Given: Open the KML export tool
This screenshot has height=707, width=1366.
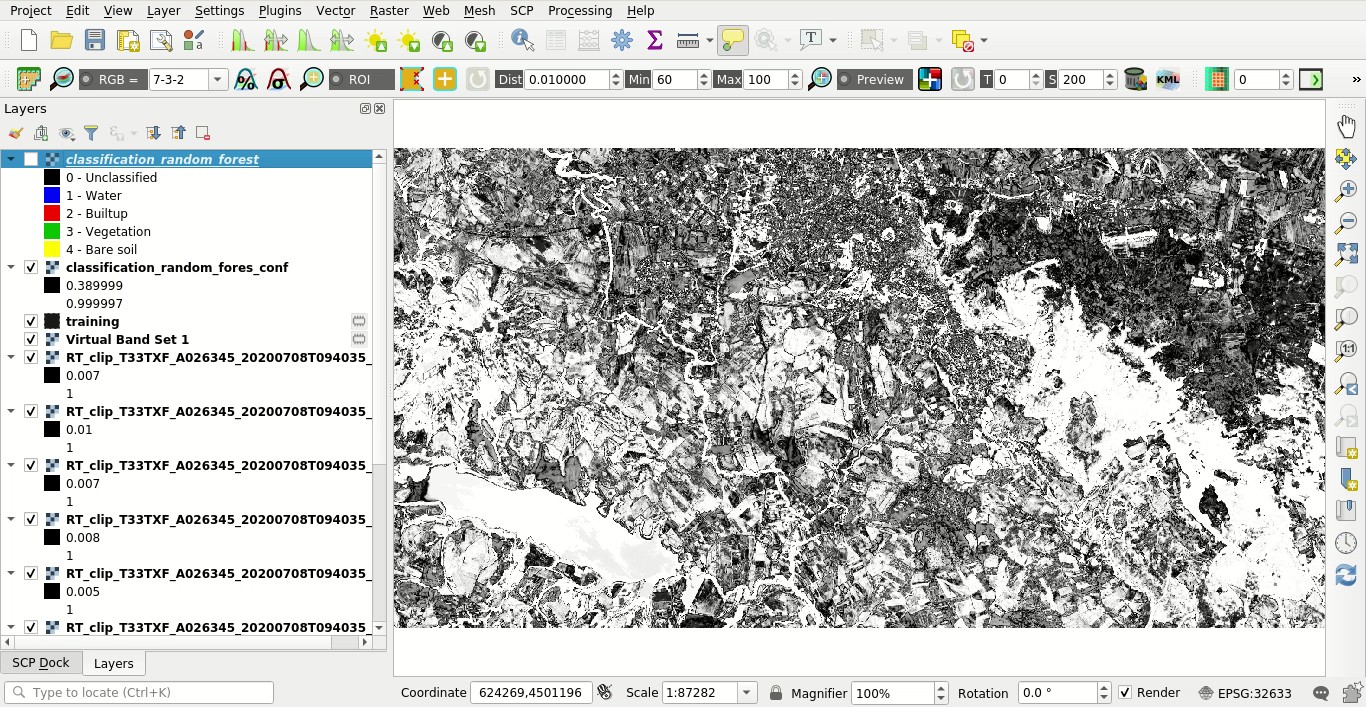Looking at the screenshot, I should [1167, 79].
